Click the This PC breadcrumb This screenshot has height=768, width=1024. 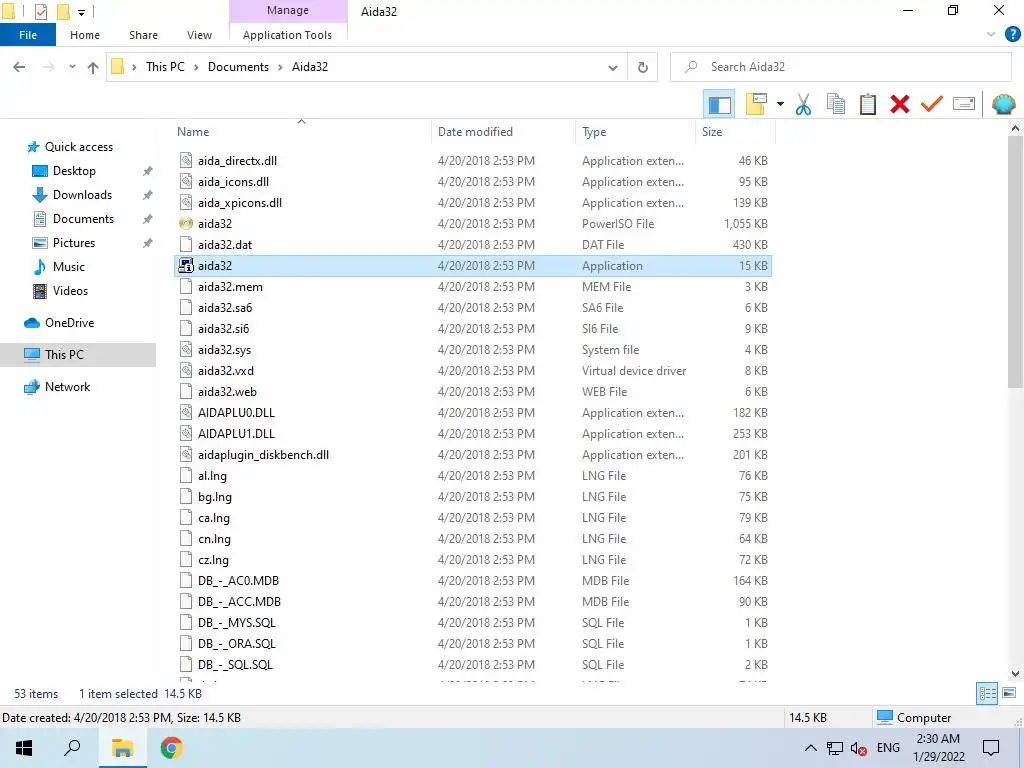[165, 67]
